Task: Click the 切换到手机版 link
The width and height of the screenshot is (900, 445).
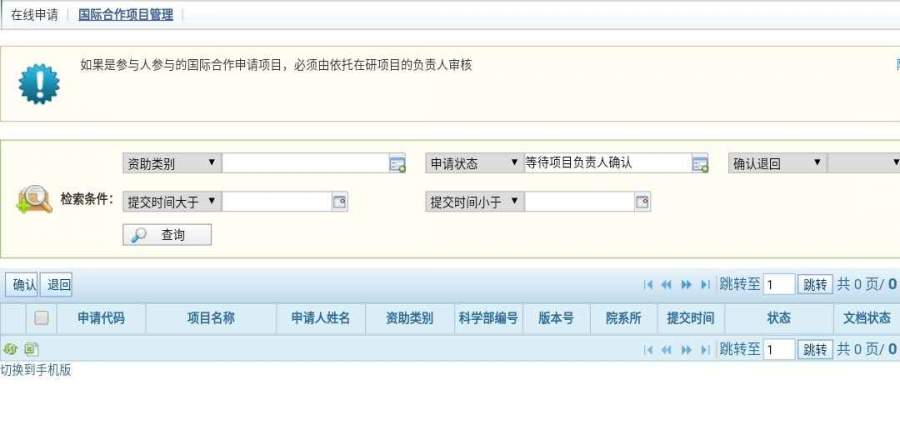Action: (36, 370)
